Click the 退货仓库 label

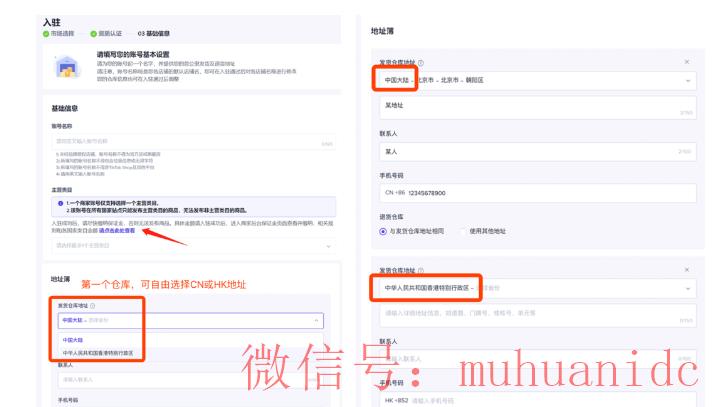pos(391,217)
